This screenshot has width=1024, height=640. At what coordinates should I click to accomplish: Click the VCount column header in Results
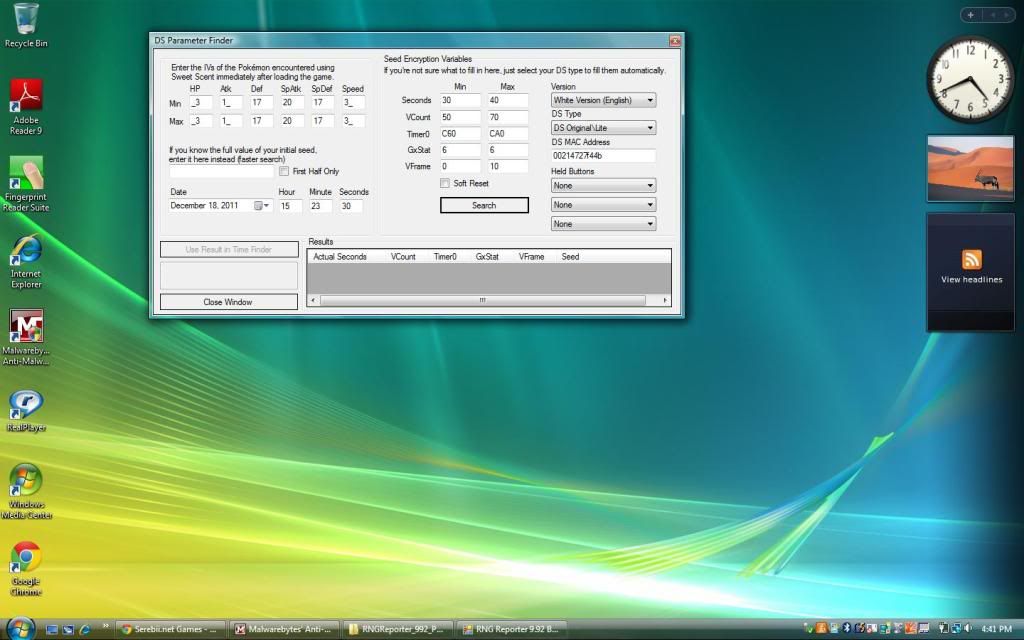tap(403, 257)
